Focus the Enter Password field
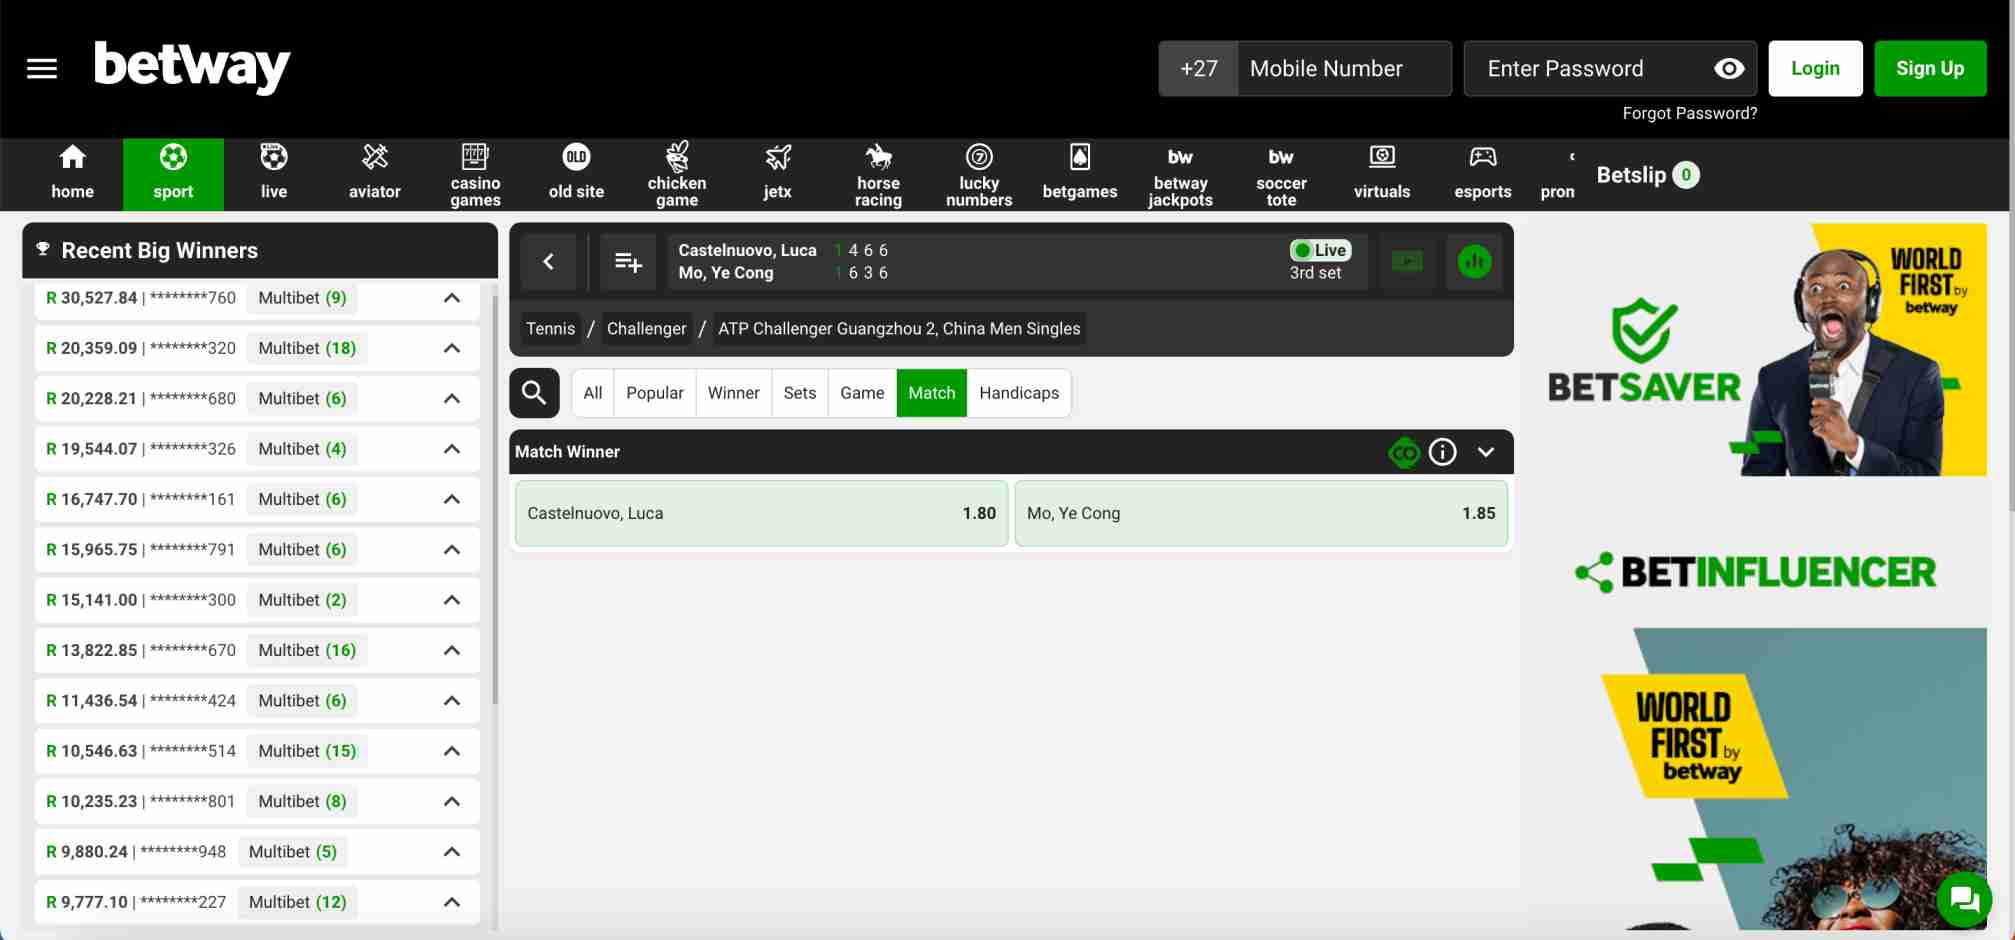Viewport: 2015px width, 940px height. click(1610, 68)
